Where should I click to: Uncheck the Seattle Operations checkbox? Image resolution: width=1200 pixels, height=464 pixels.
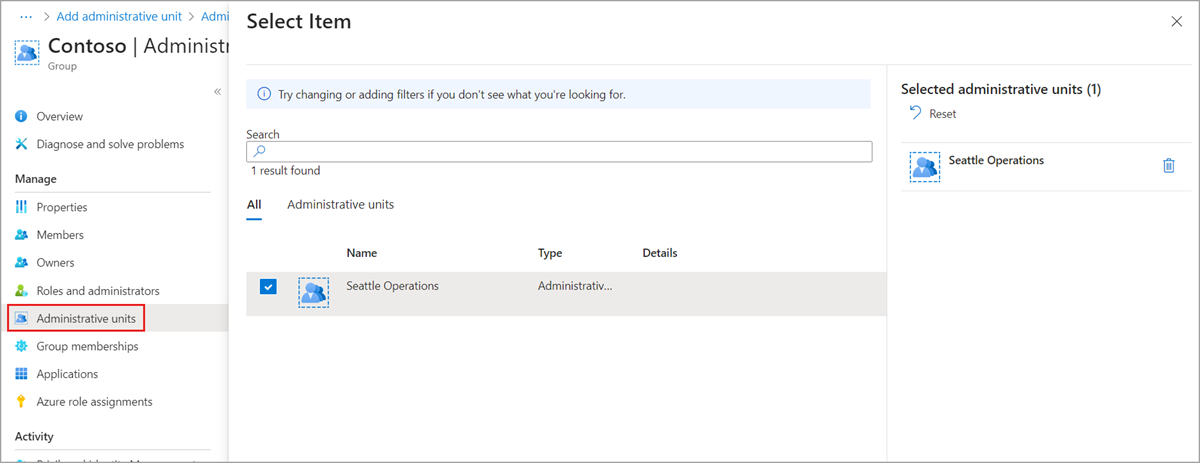268,287
